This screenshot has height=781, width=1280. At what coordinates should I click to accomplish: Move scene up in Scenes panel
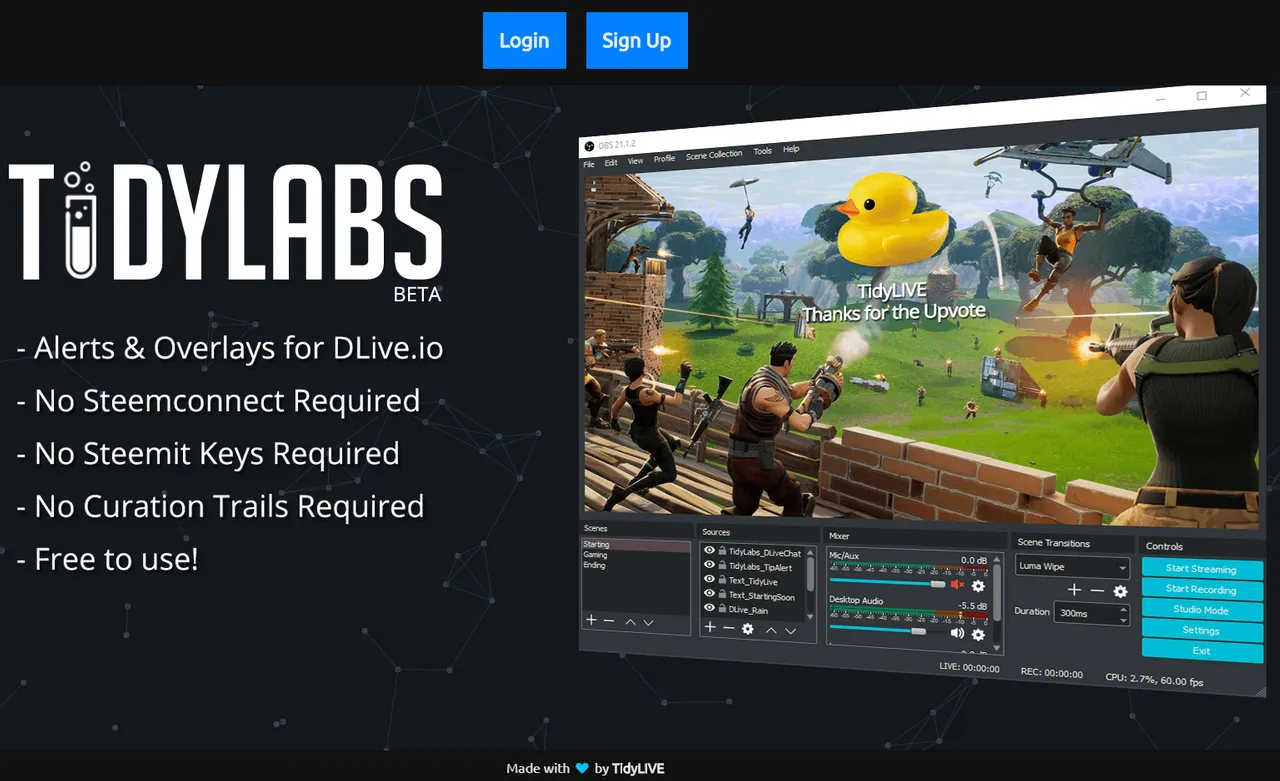[630, 622]
